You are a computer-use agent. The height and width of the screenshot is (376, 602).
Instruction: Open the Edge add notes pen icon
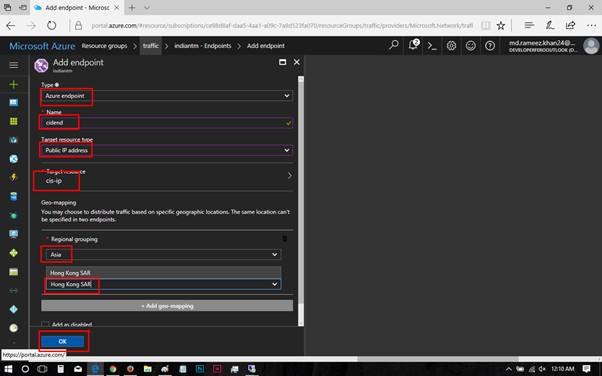pyautogui.click(x=550, y=25)
